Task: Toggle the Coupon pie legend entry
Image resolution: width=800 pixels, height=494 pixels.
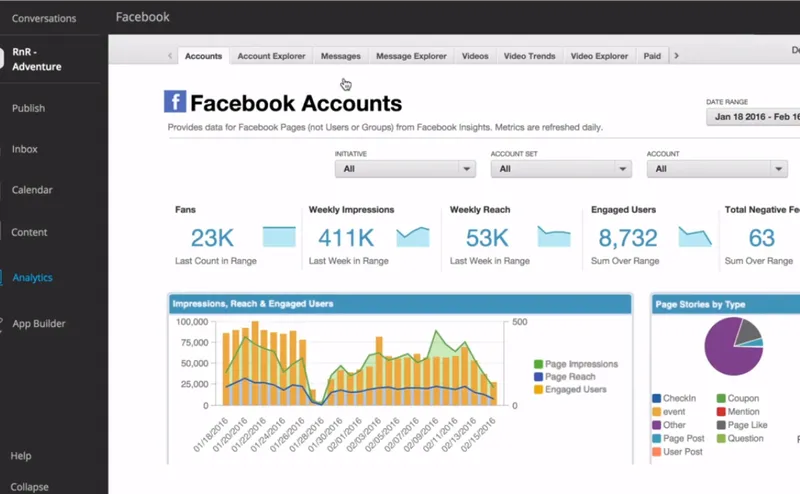Action: 738,398
